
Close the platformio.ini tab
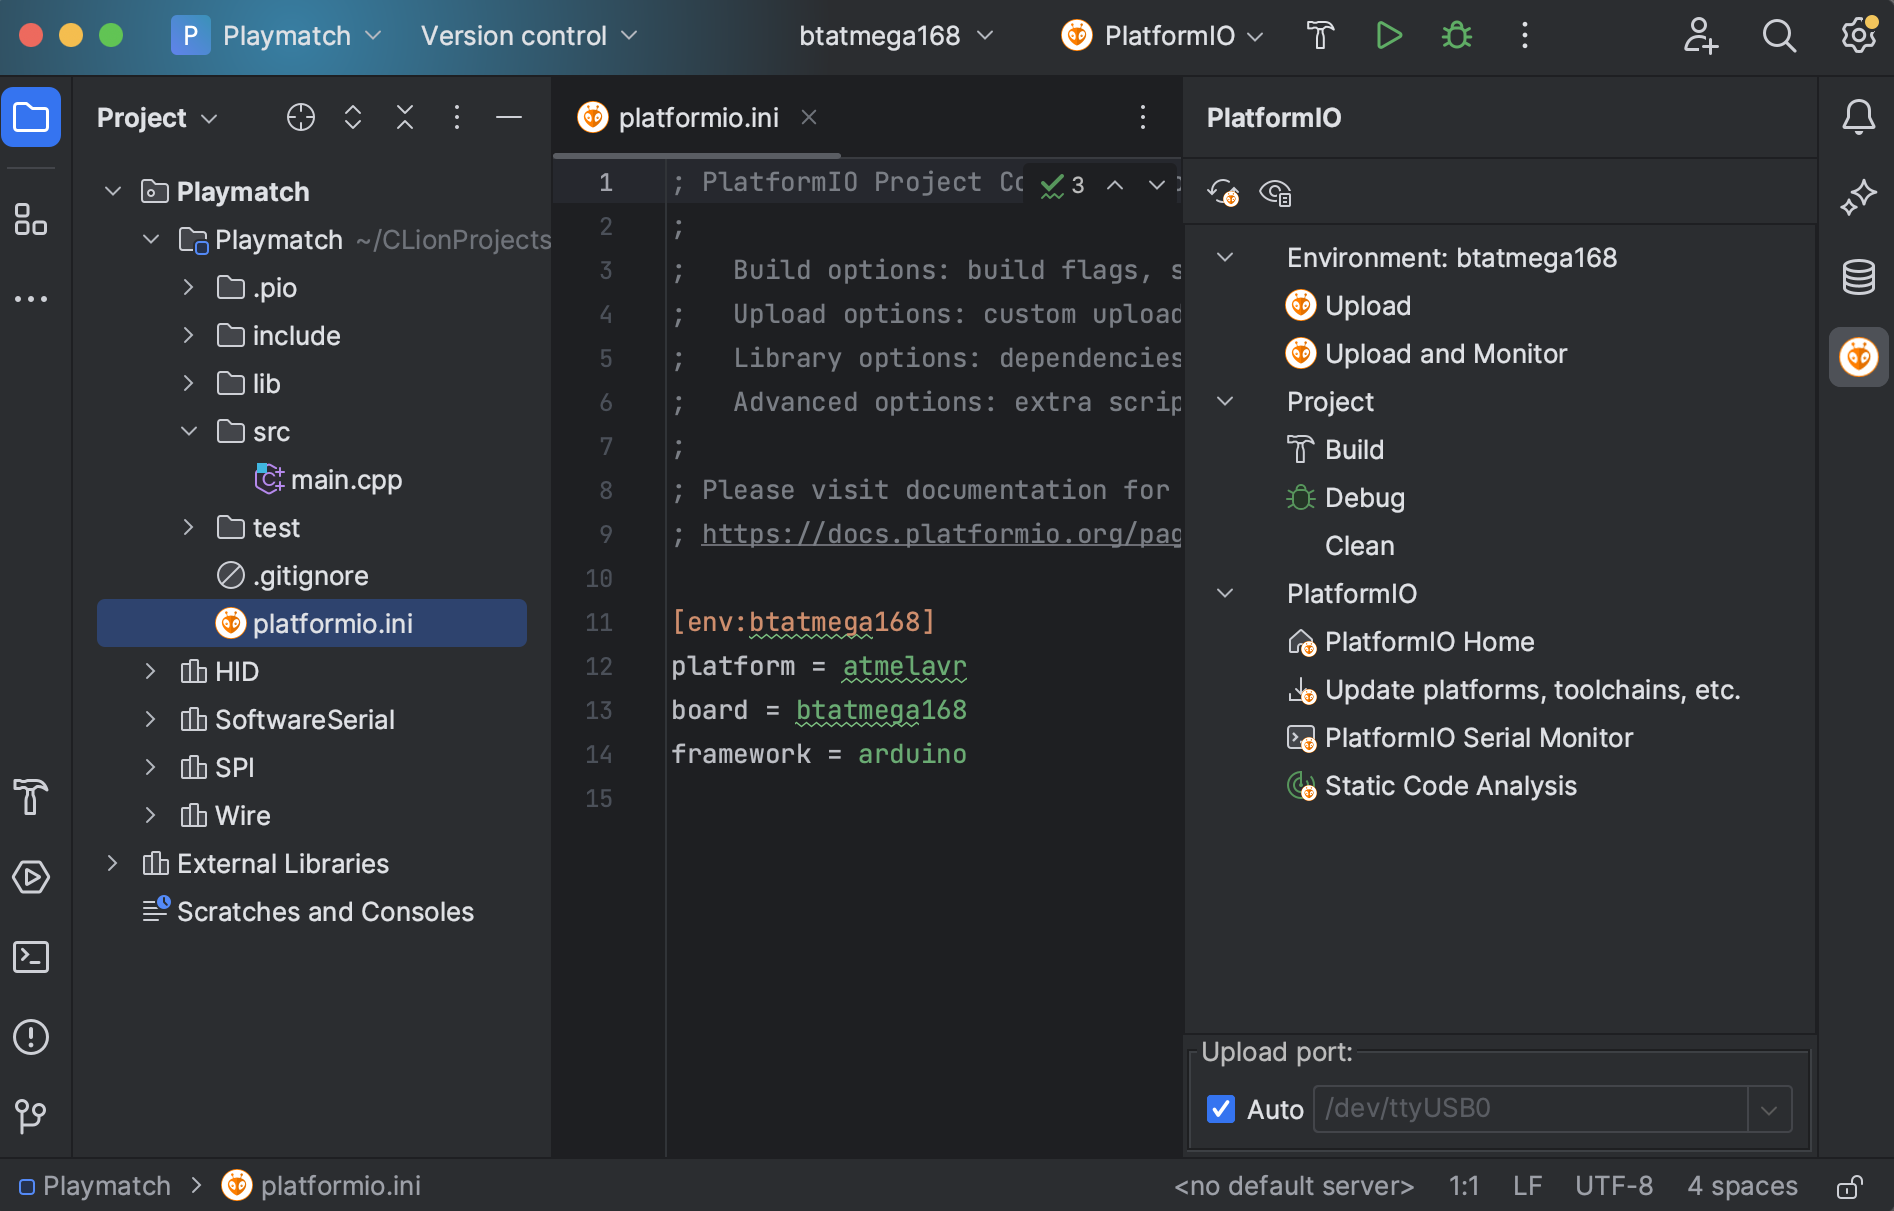pos(809,118)
